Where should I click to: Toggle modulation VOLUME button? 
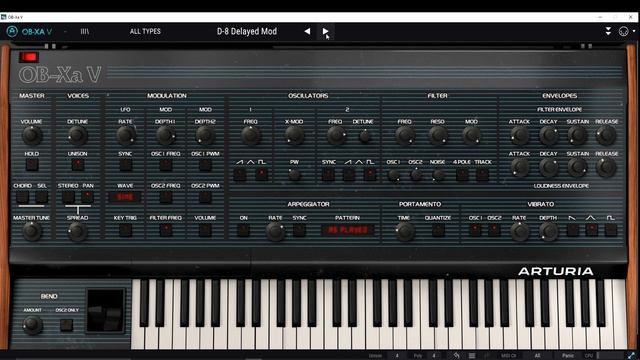pyautogui.click(x=205, y=230)
